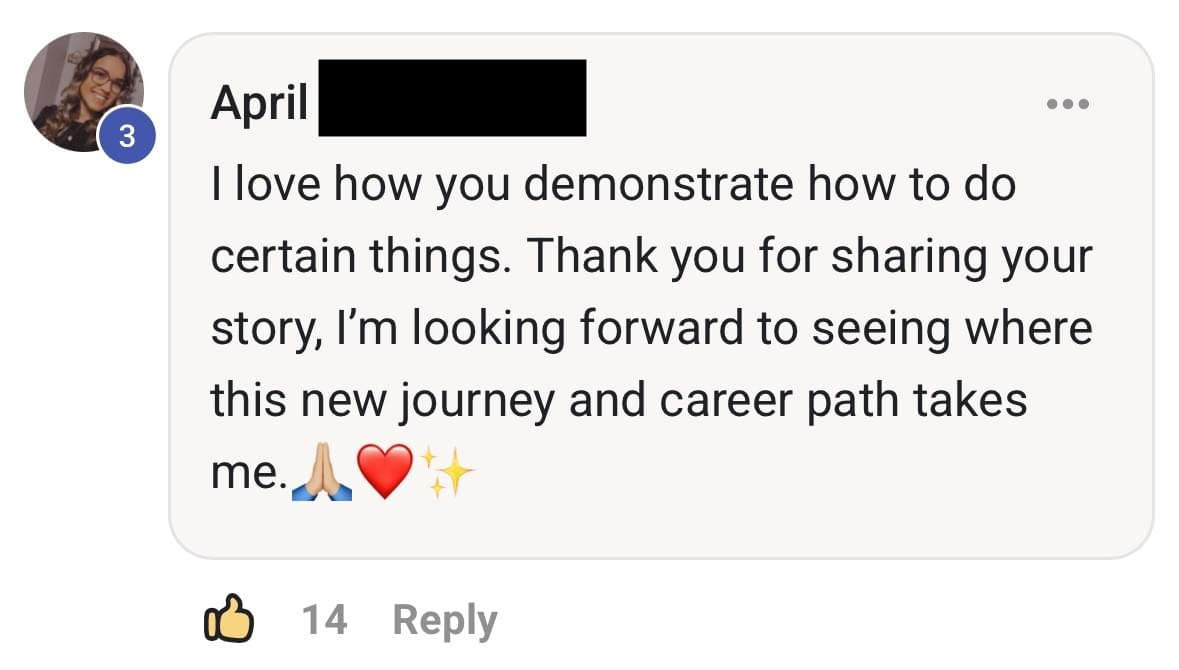Image resolution: width=1179 pixels, height=670 pixels.
Task: View the 14 likes count
Action: pyautogui.click(x=324, y=620)
